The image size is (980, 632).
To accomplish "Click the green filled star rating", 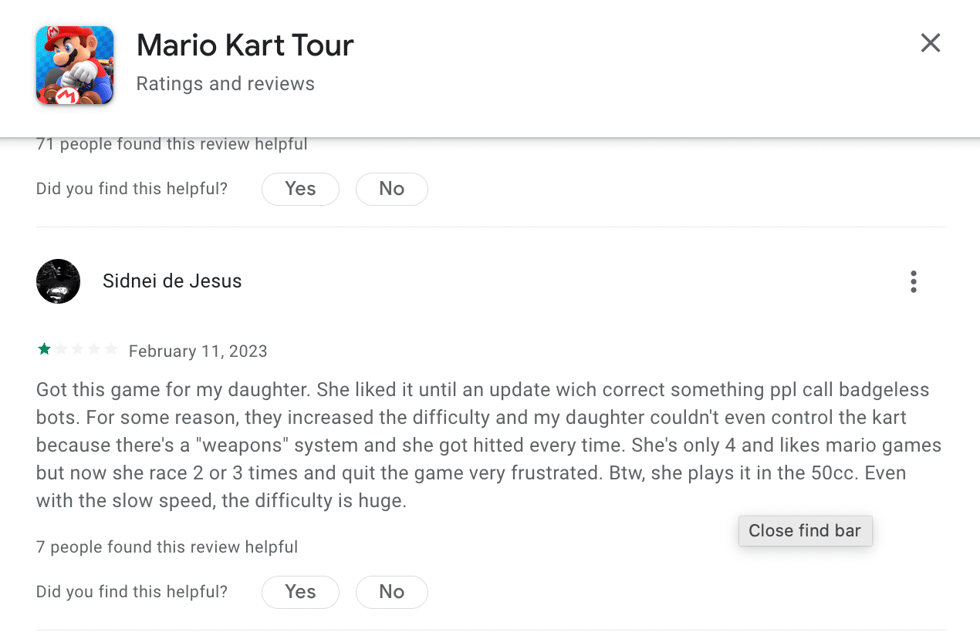I will (44, 349).
